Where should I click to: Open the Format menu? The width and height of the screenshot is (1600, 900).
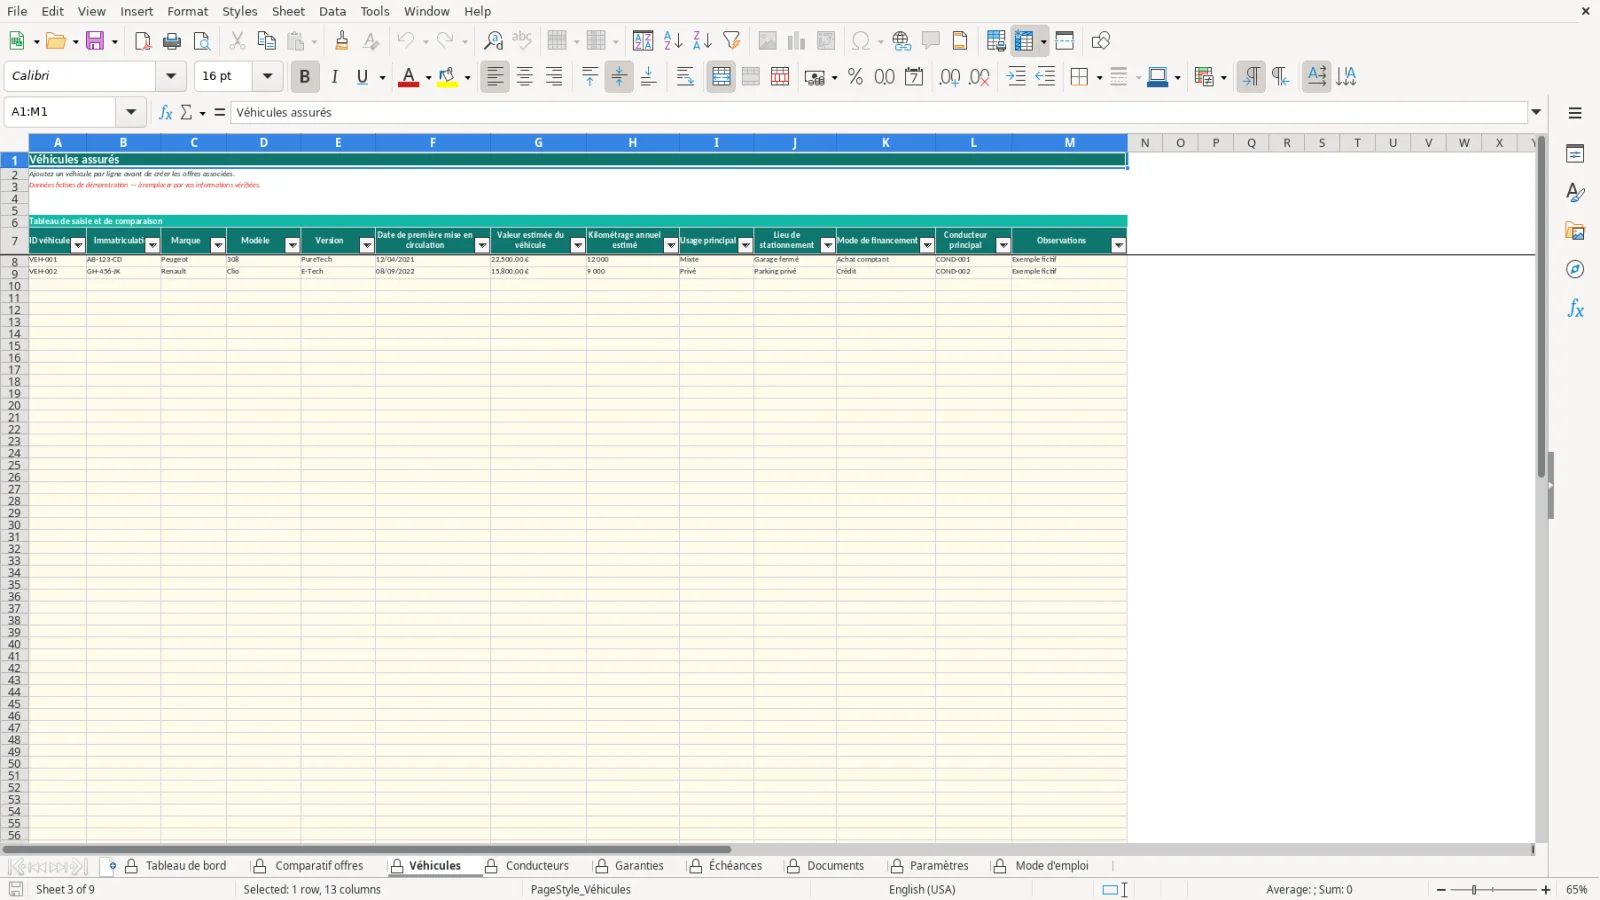tap(188, 11)
